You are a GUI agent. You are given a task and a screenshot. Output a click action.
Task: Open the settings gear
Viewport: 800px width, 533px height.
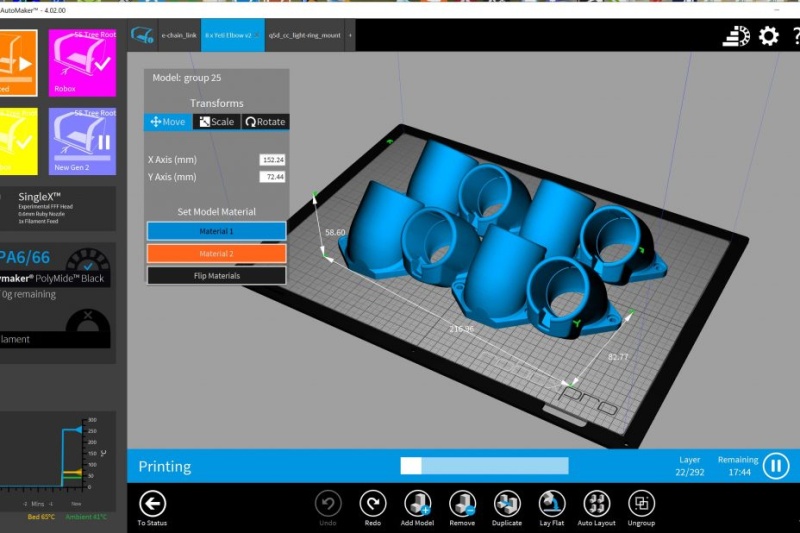pos(768,36)
